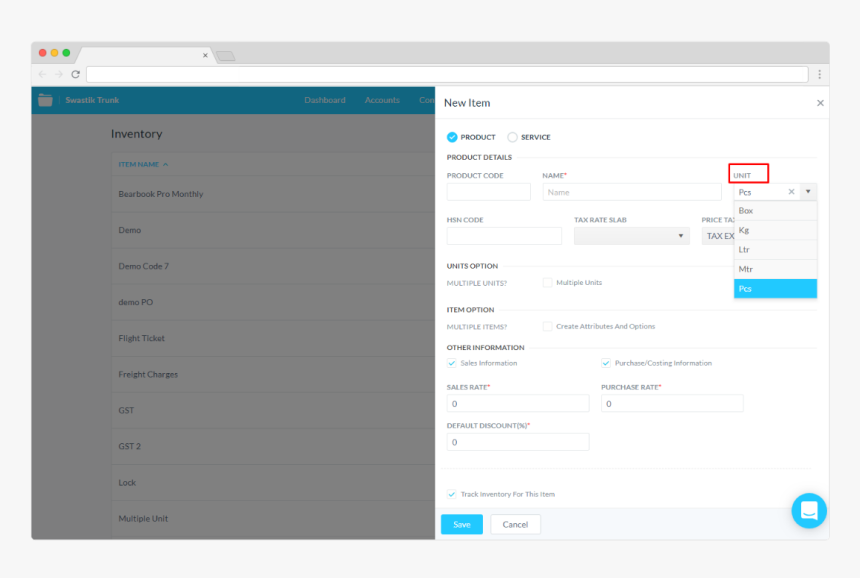Click the ITEM NAME sort arrow
Image resolution: width=860 pixels, height=578 pixels.
pyautogui.click(x=166, y=164)
